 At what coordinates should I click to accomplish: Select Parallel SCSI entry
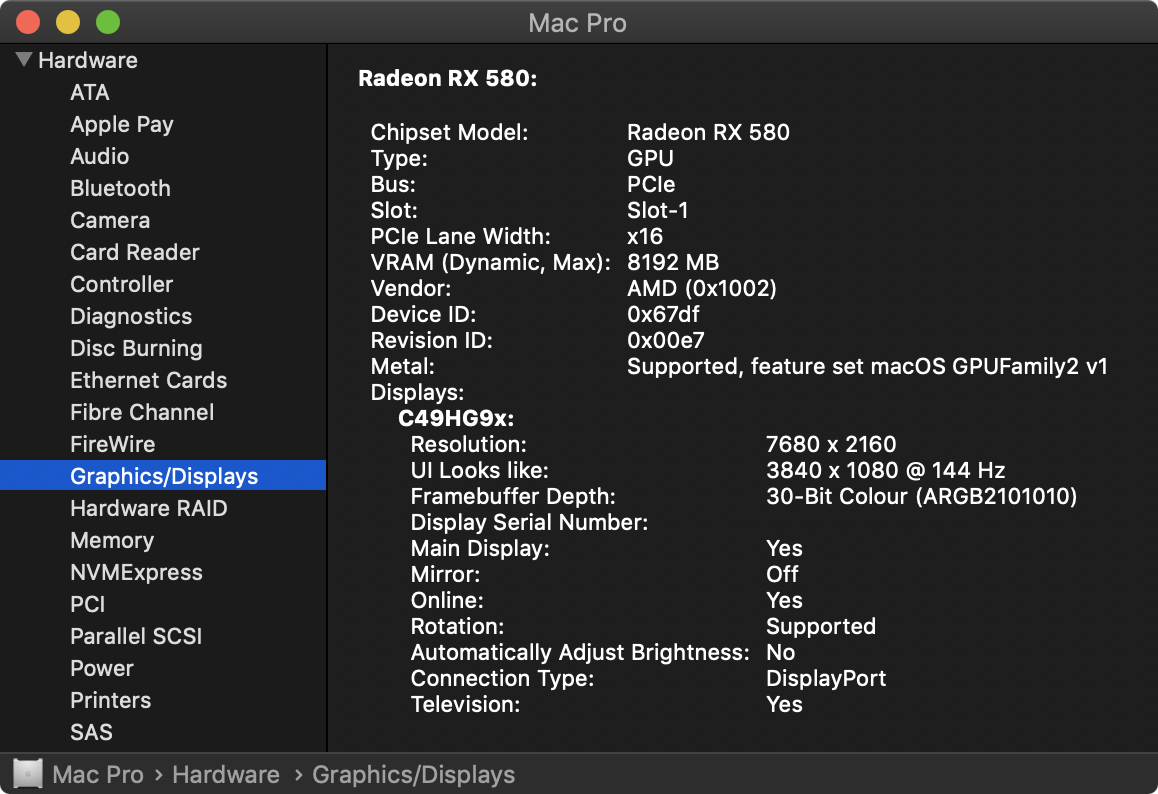tap(136, 637)
